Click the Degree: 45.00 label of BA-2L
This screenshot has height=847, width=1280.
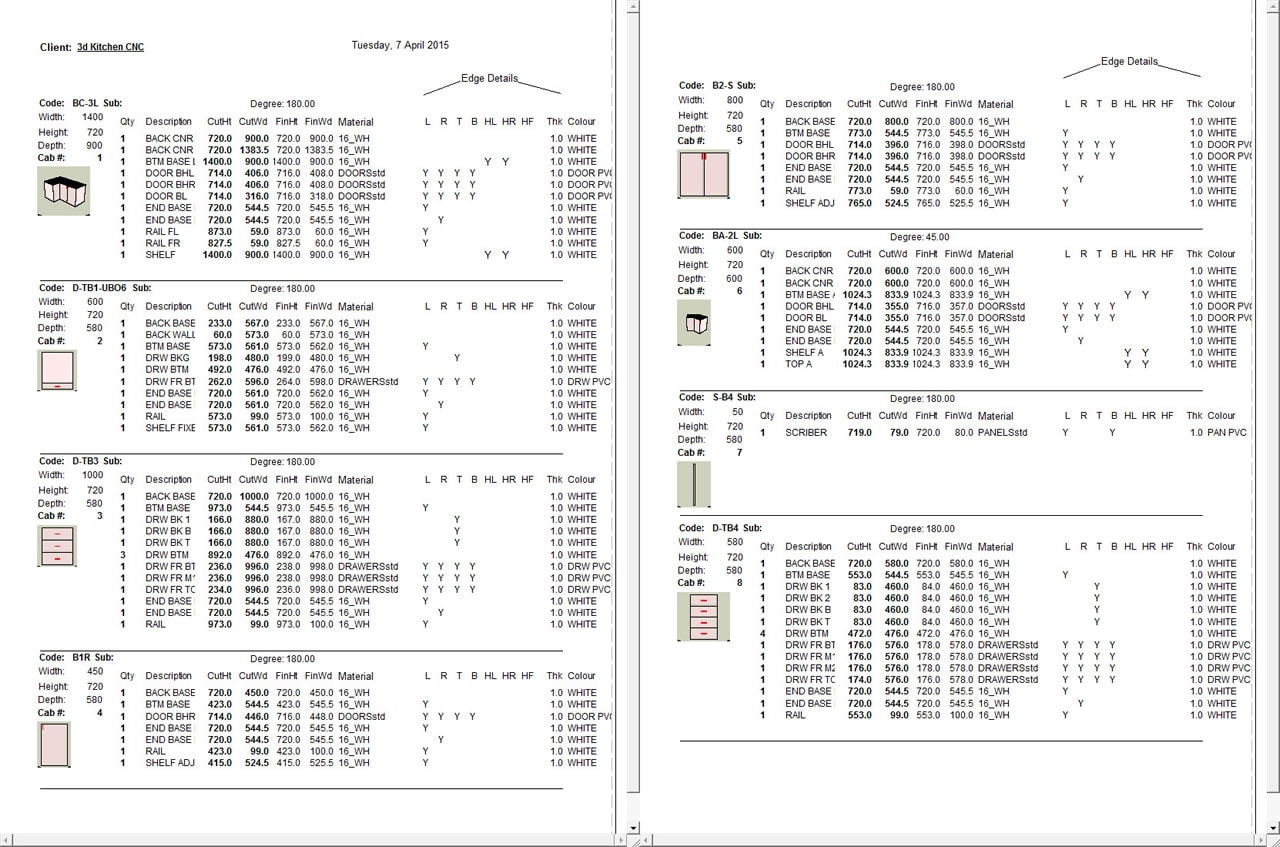pyautogui.click(x=919, y=237)
